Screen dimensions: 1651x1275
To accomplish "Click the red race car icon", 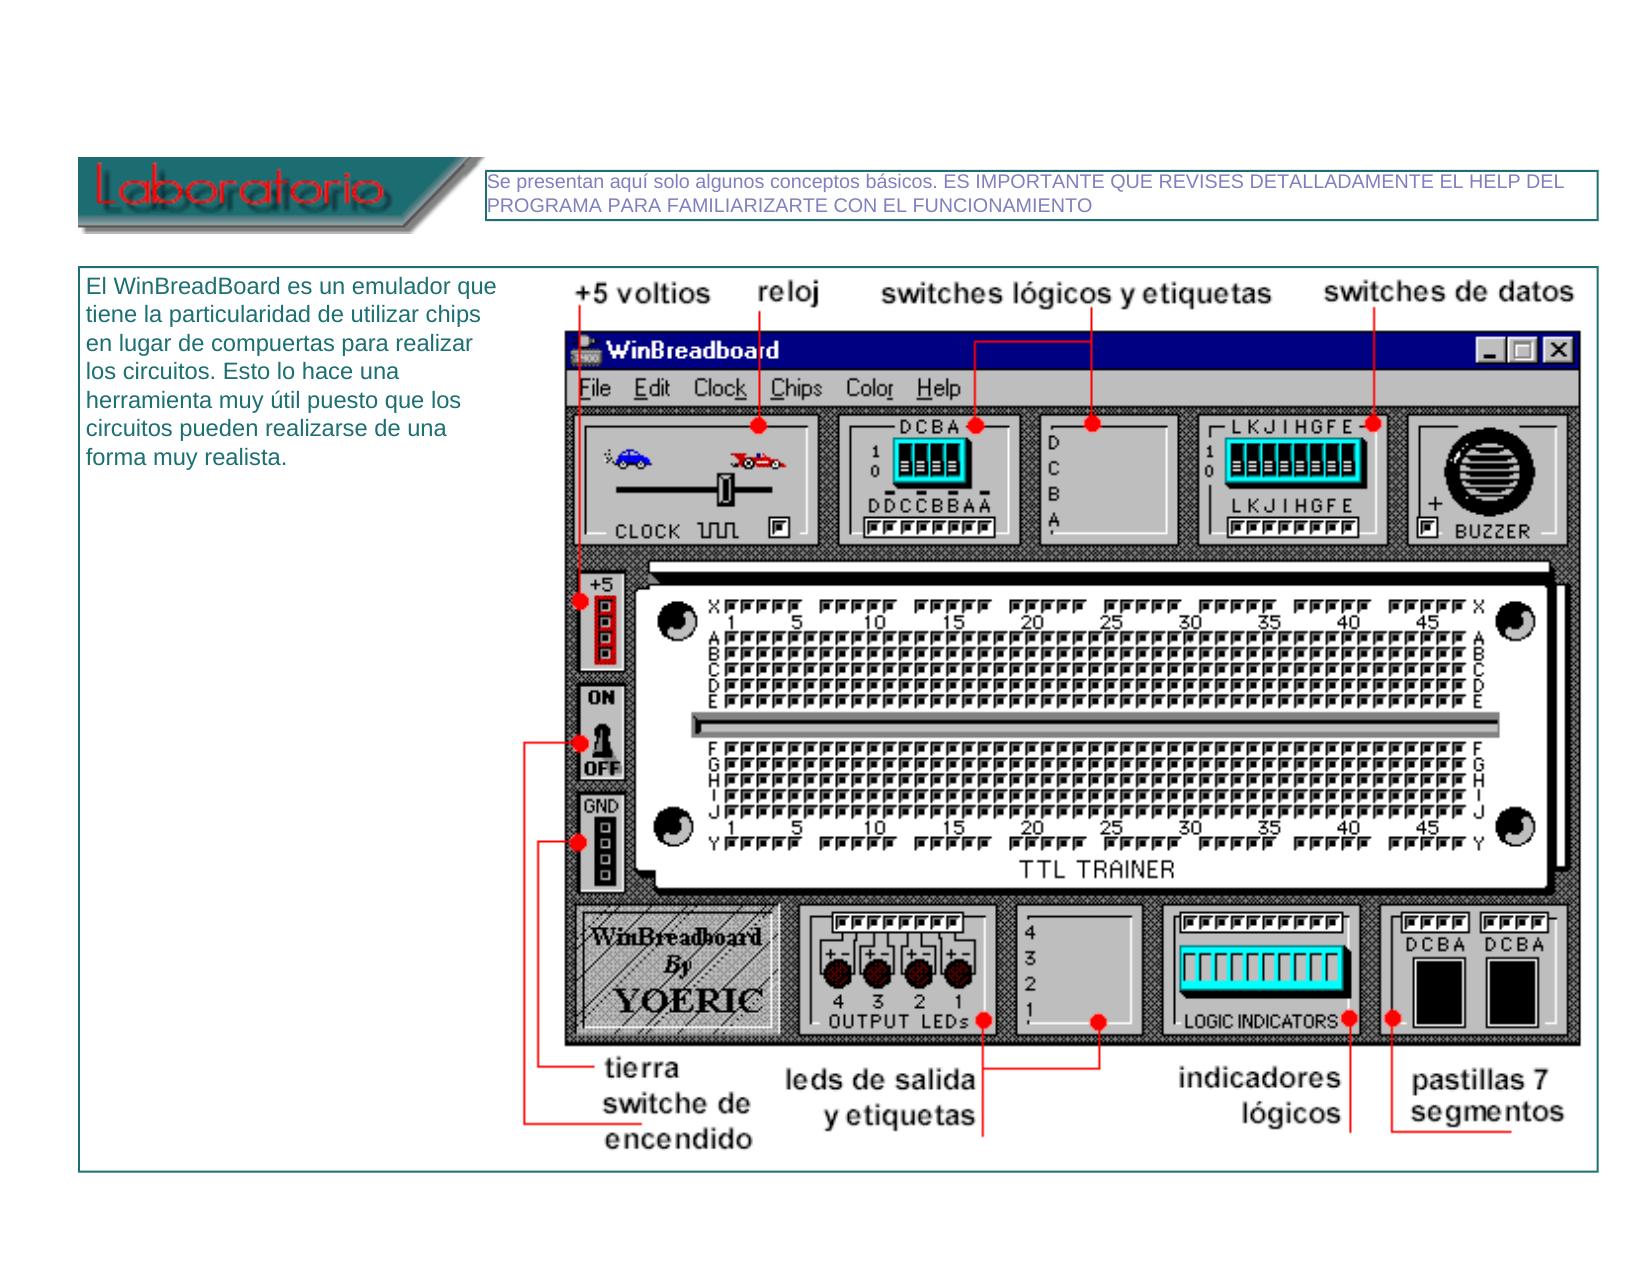I will pyautogui.click(x=758, y=459).
